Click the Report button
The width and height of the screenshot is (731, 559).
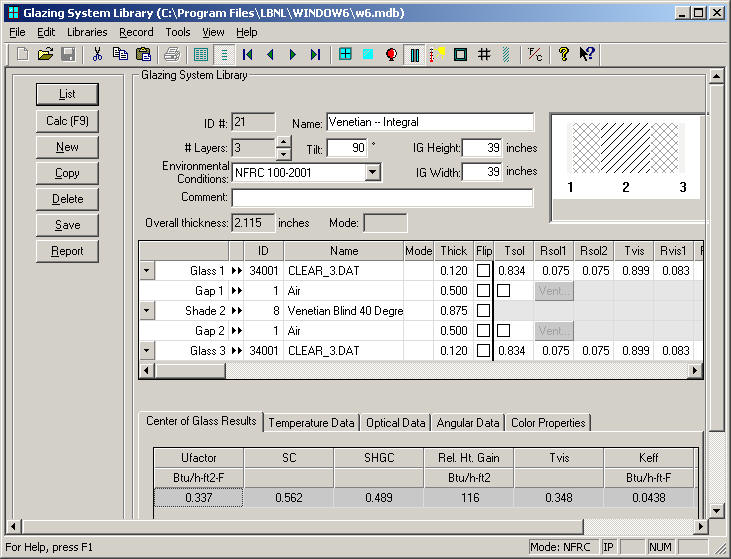point(67,251)
